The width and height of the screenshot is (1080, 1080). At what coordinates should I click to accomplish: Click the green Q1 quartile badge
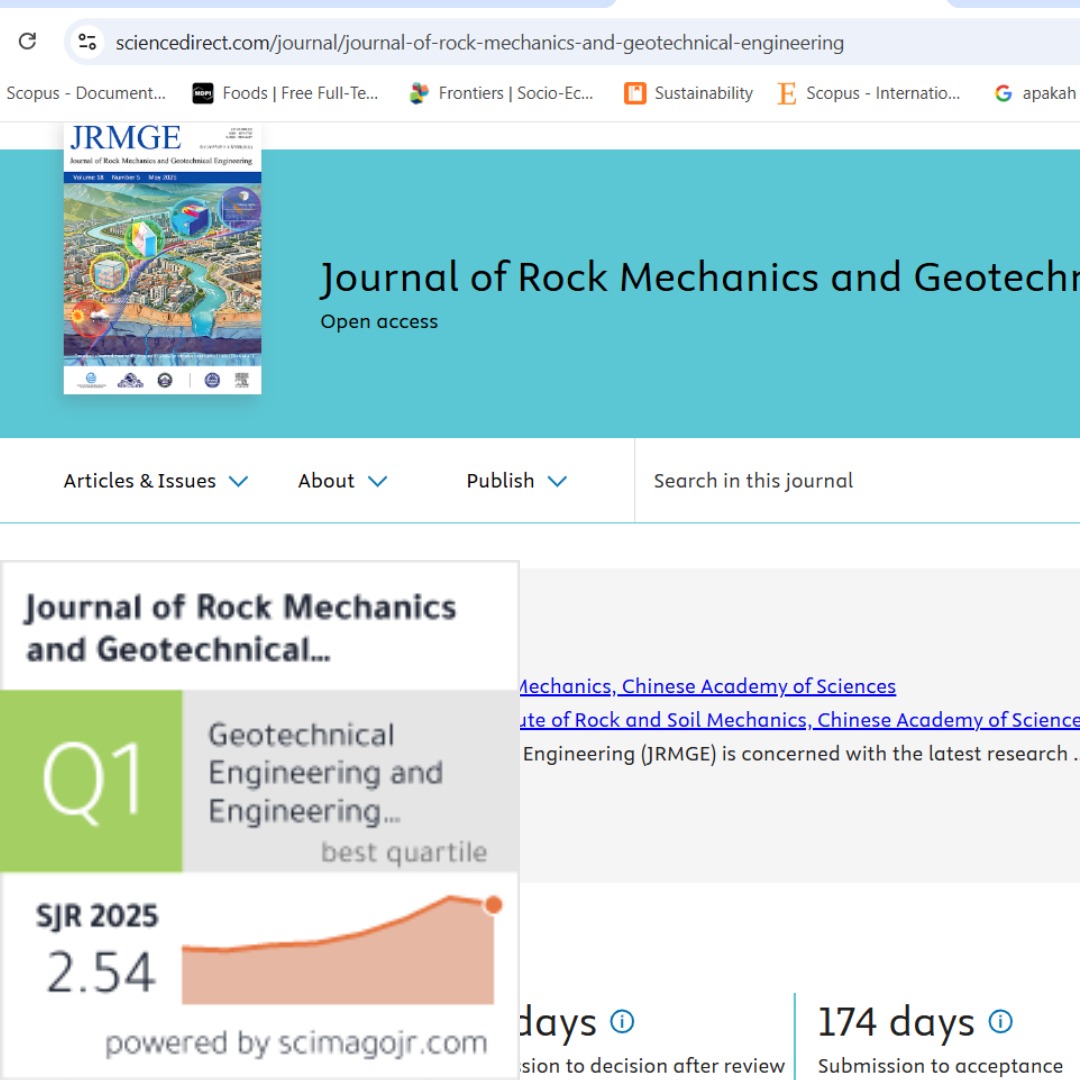(91, 781)
